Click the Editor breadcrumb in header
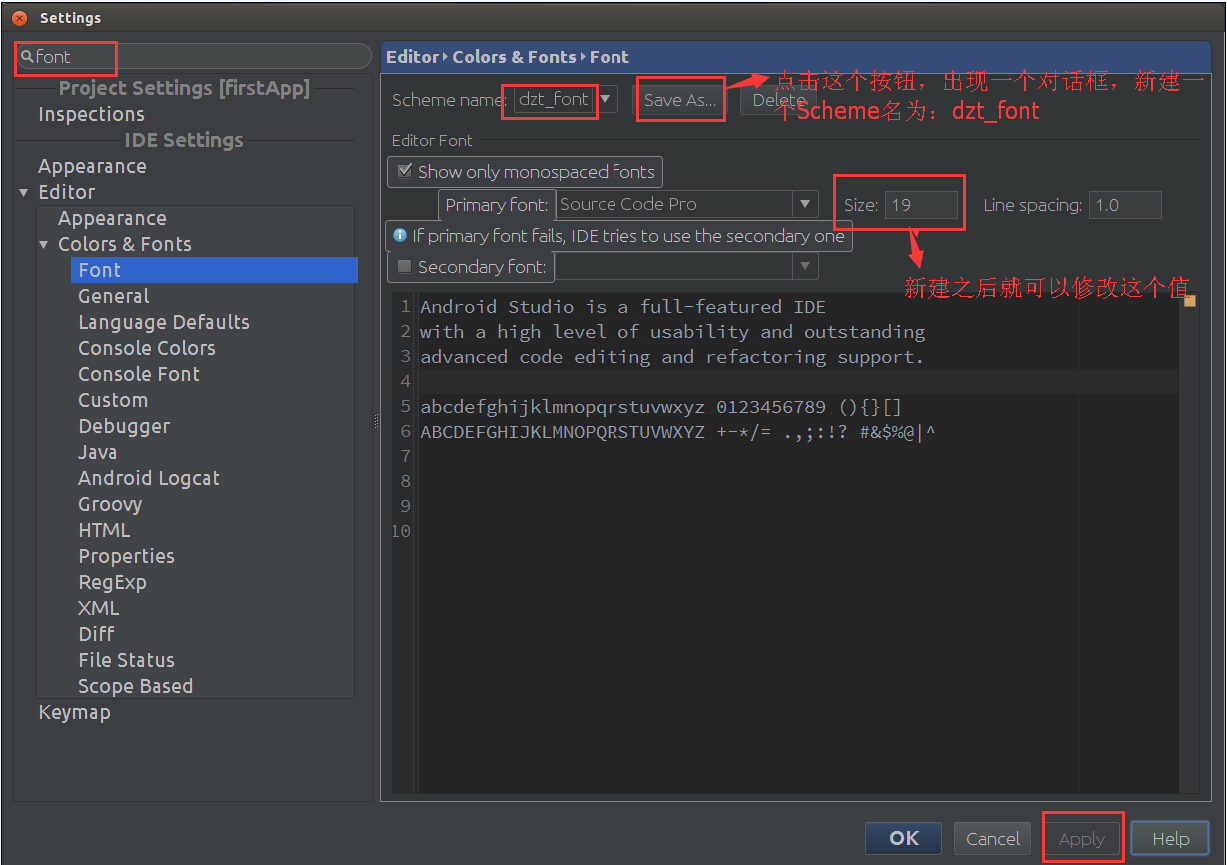The image size is (1227, 865). (x=413, y=57)
